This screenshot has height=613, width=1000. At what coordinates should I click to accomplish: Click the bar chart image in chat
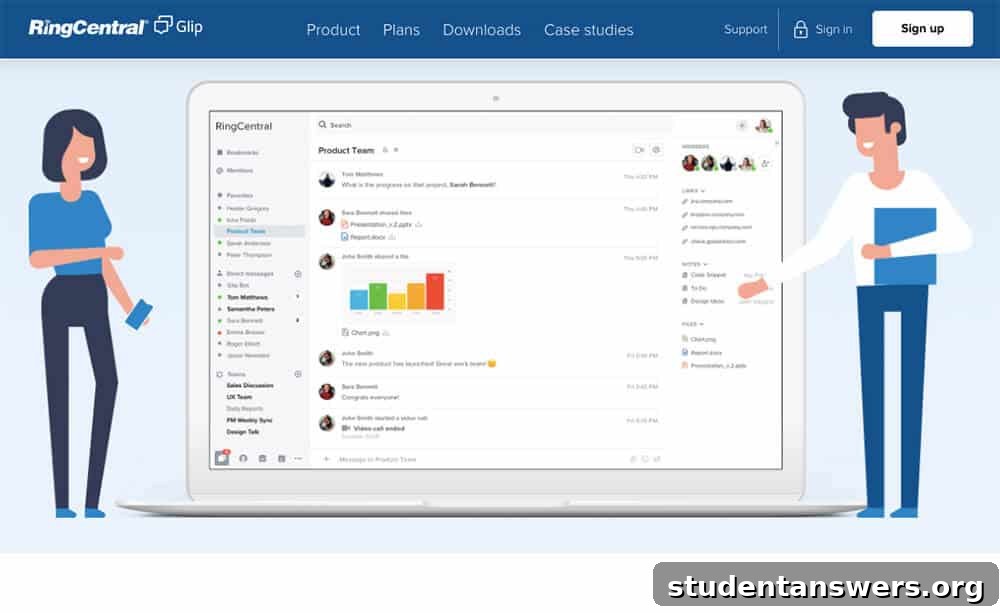point(399,292)
